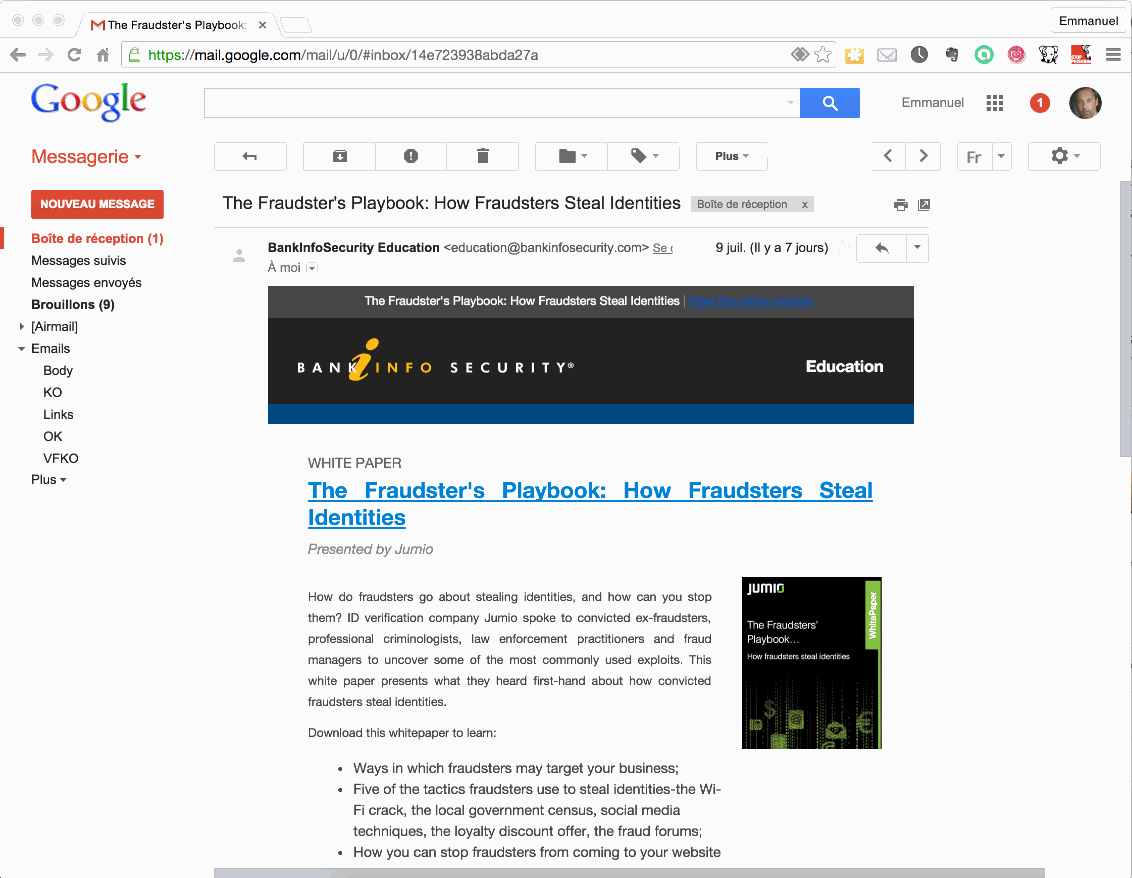Open Boîte de réception (1)
Viewport: 1132px width, 878px height.
click(x=97, y=238)
